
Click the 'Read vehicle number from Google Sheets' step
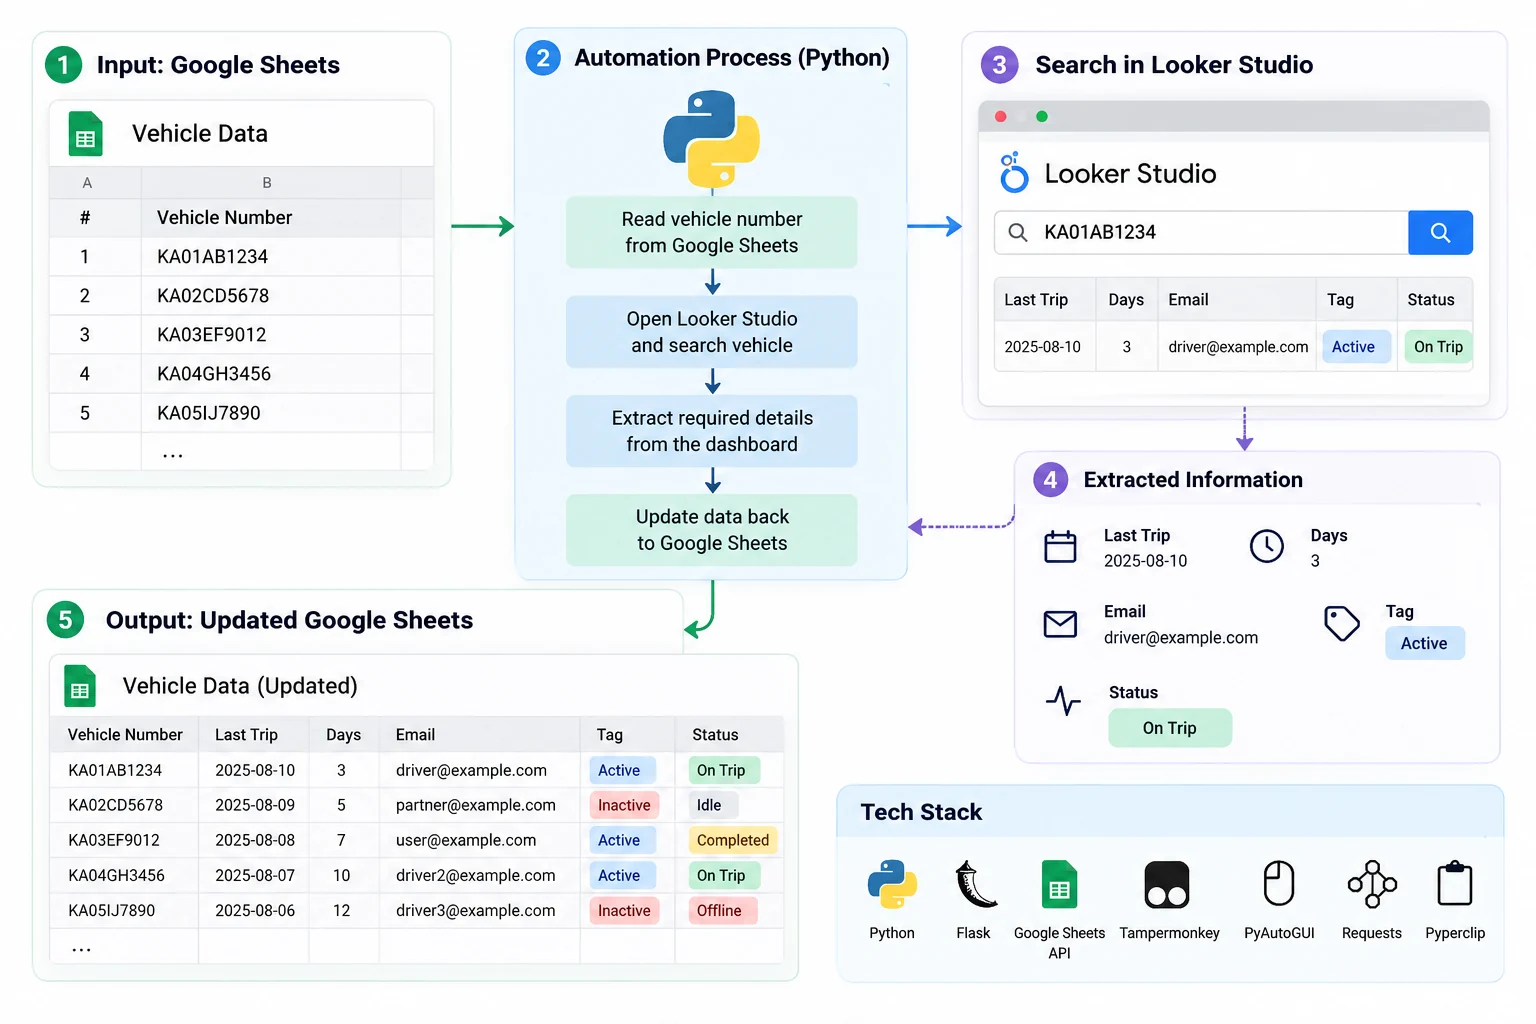[x=712, y=232]
